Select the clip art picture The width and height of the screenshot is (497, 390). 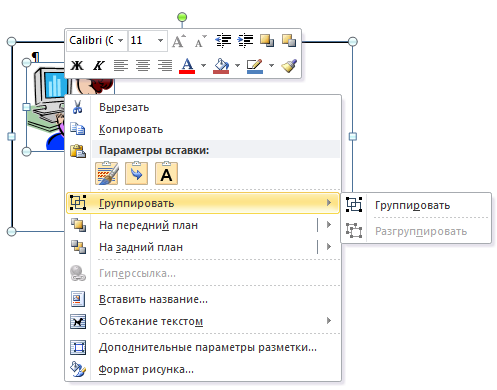[x=47, y=107]
